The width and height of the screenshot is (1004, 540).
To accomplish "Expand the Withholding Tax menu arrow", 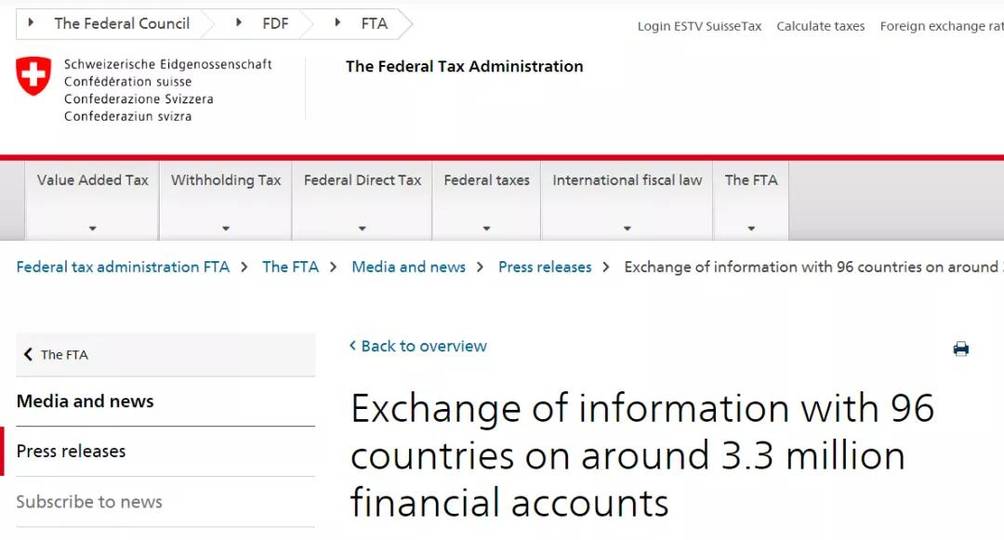I will click(225, 229).
